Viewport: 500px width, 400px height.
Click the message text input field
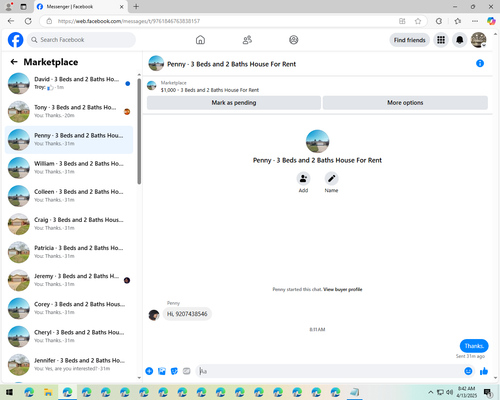328,371
